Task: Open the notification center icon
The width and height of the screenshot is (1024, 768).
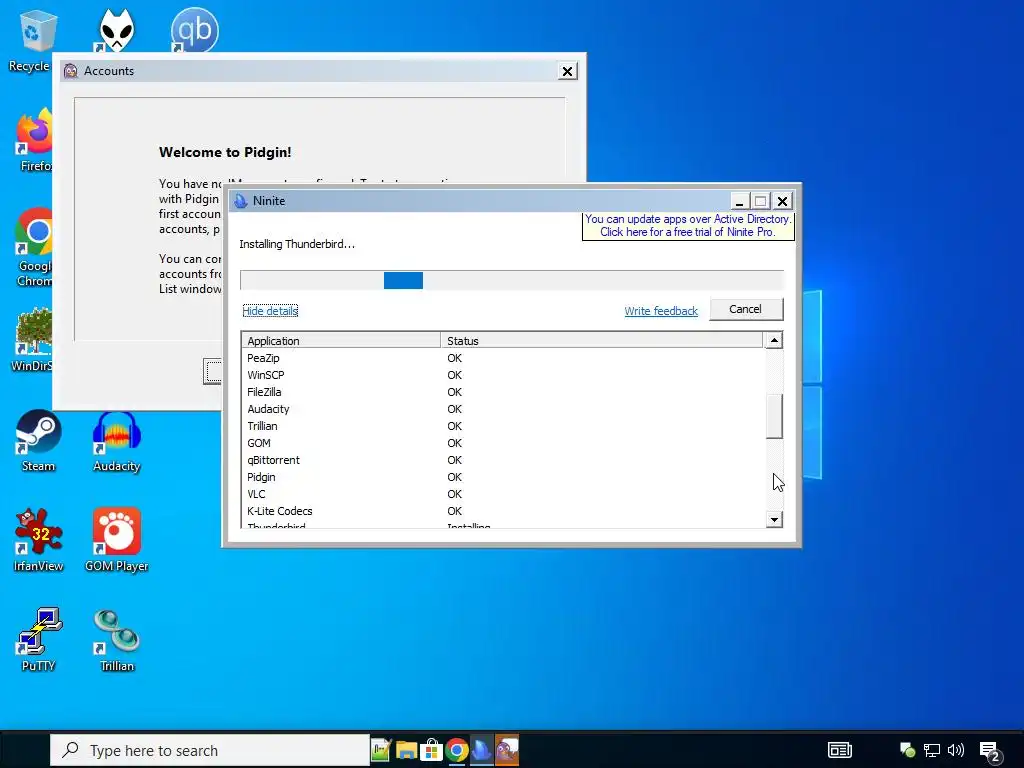Action: tap(990, 752)
